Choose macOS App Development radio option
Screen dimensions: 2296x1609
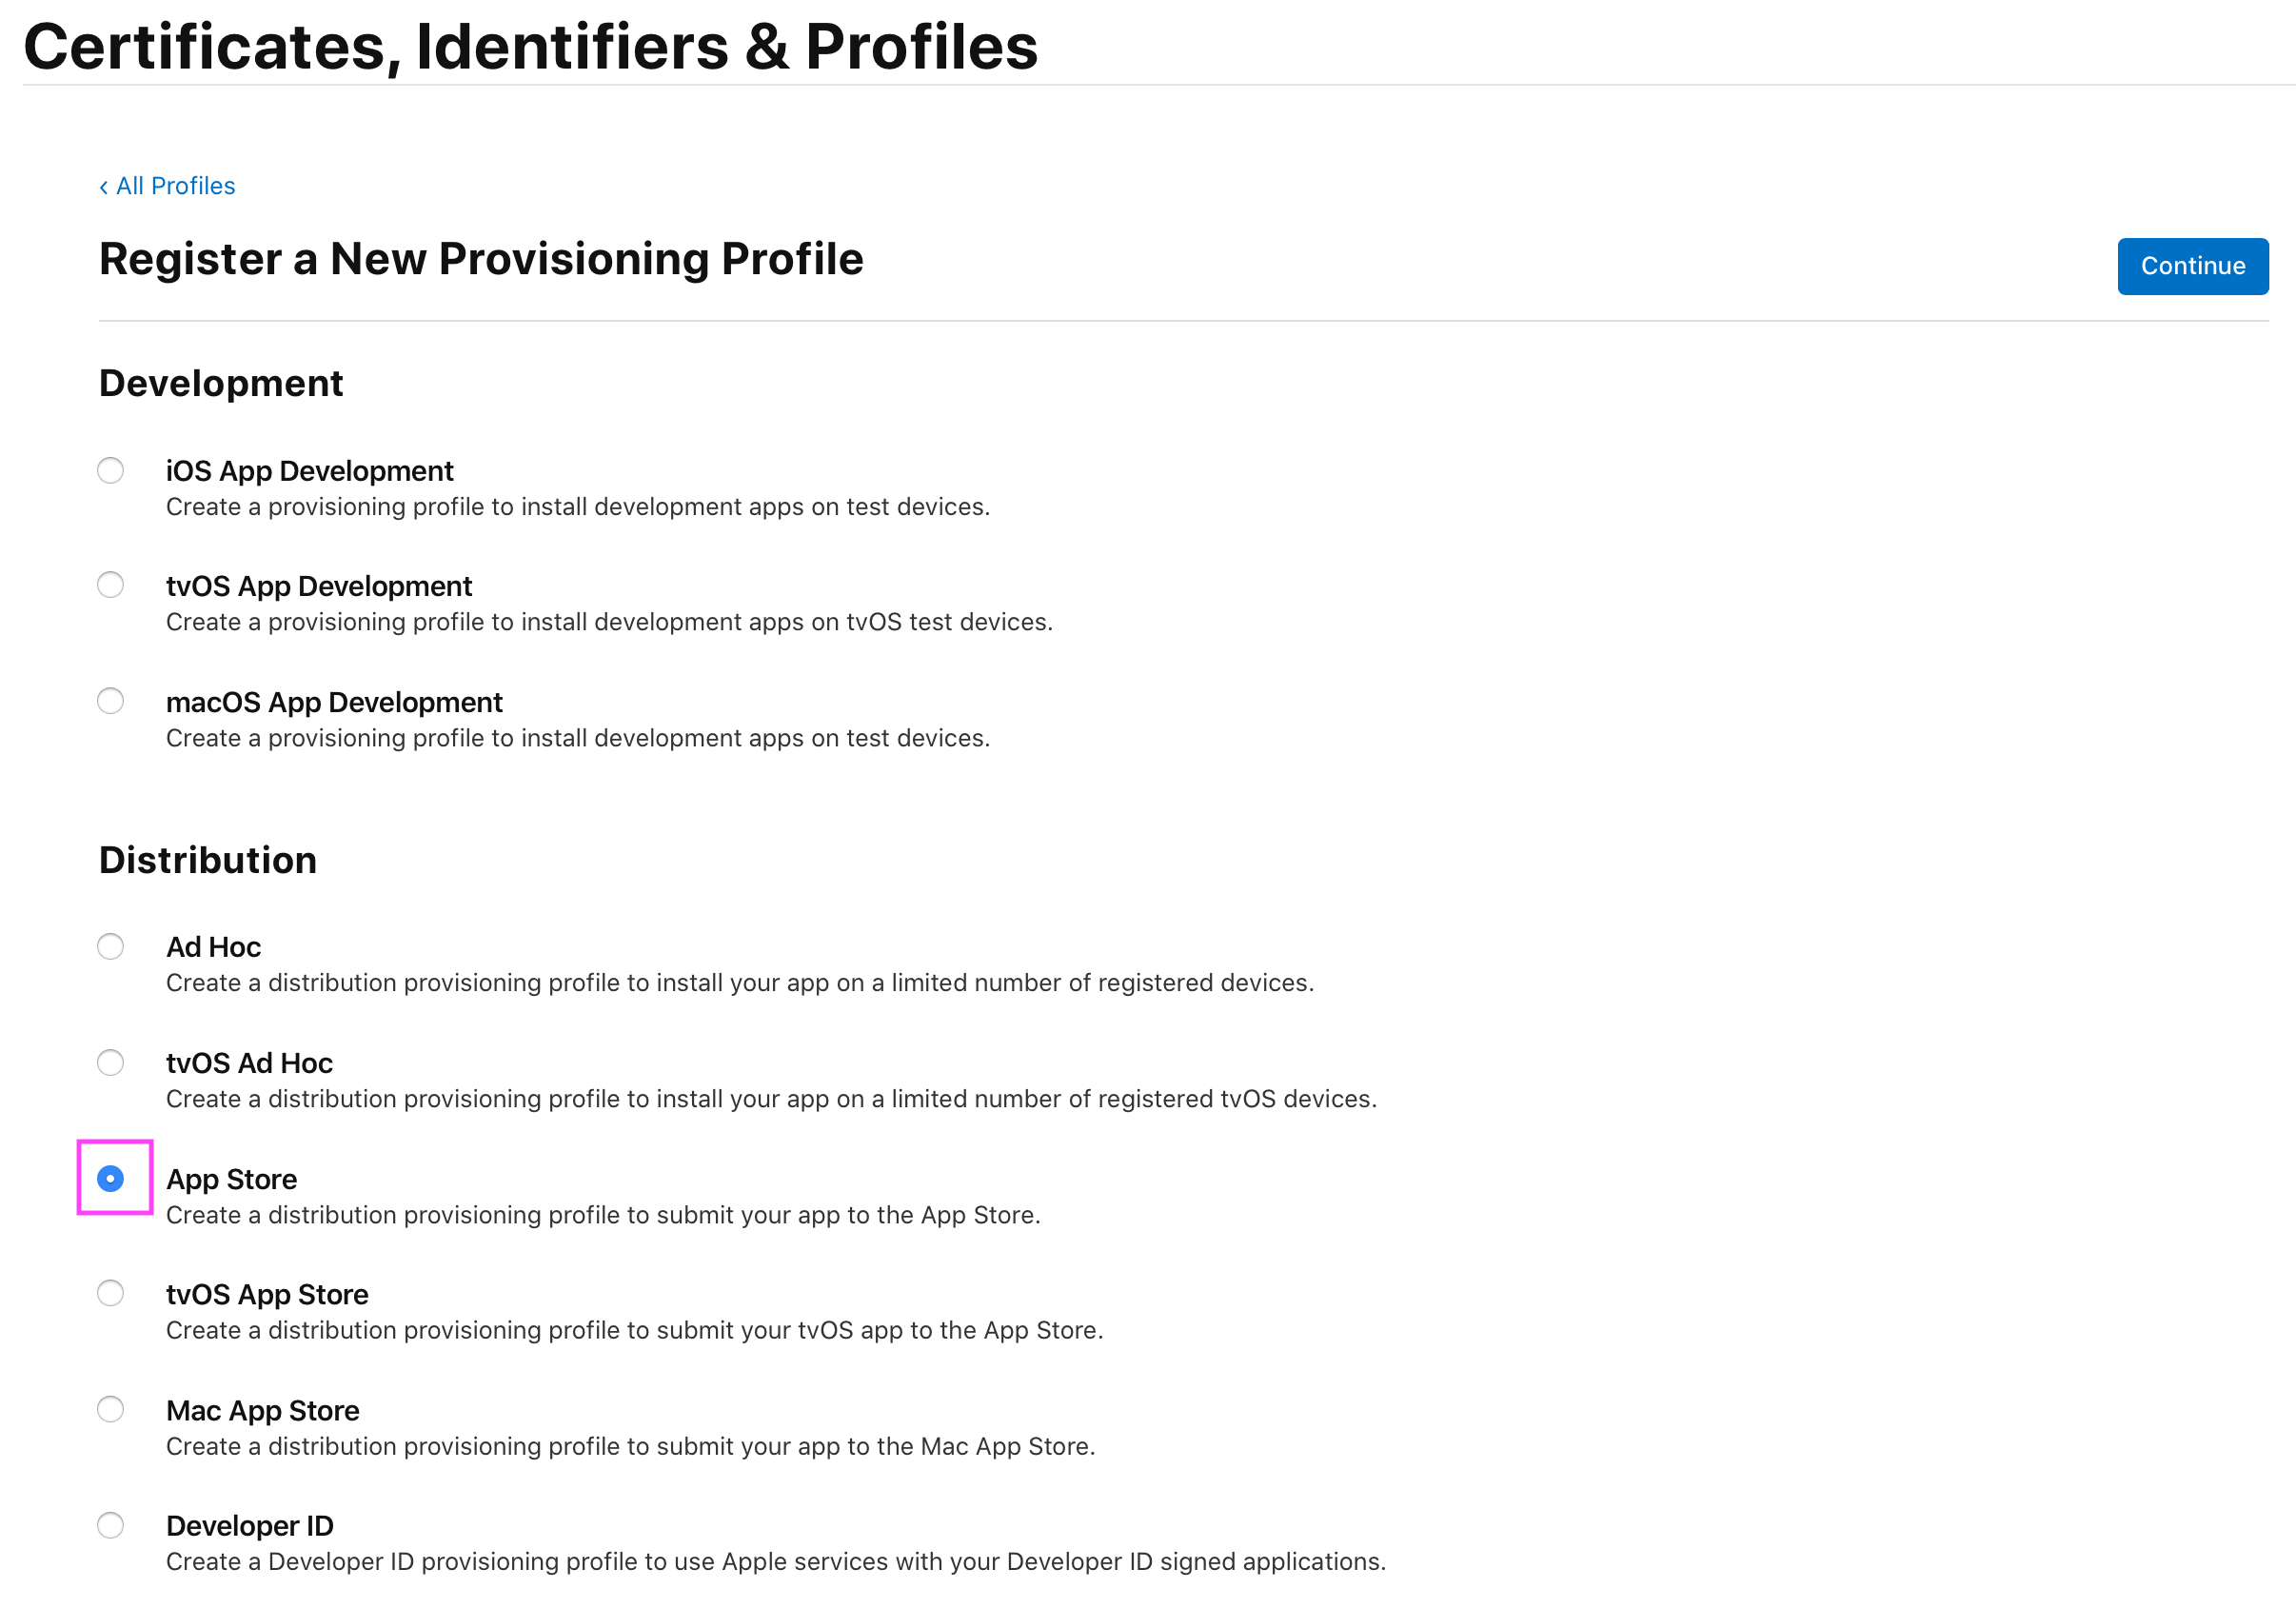tap(111, 701)
